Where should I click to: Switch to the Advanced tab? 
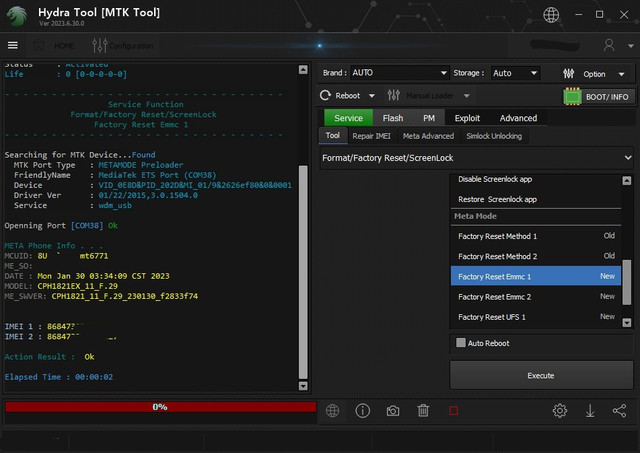pyautogui.click(x=518, y=118)
